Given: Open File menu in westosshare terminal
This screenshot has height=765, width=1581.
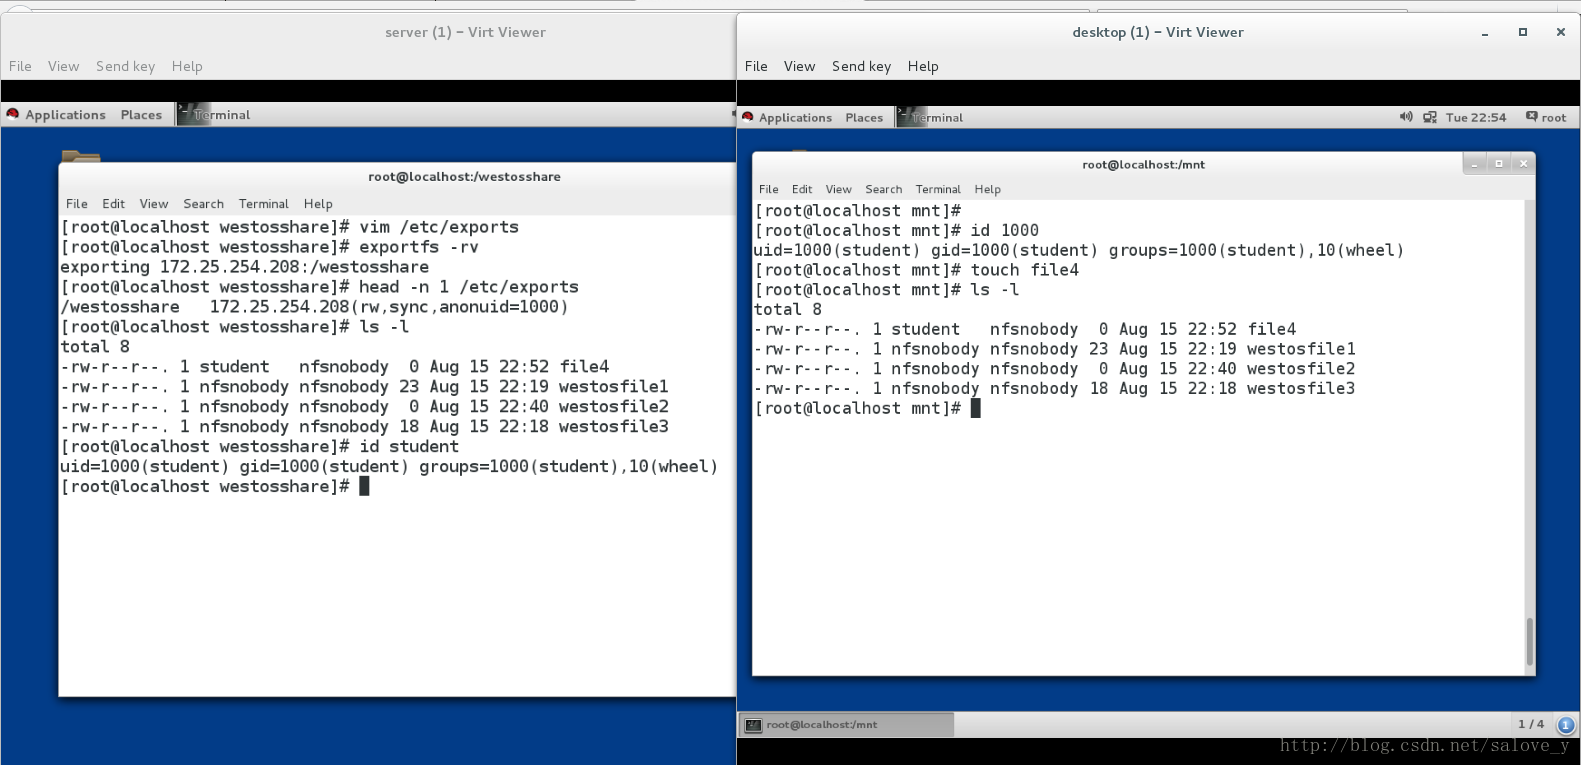Looking at the screenshot, I should (x=77, y=204).
